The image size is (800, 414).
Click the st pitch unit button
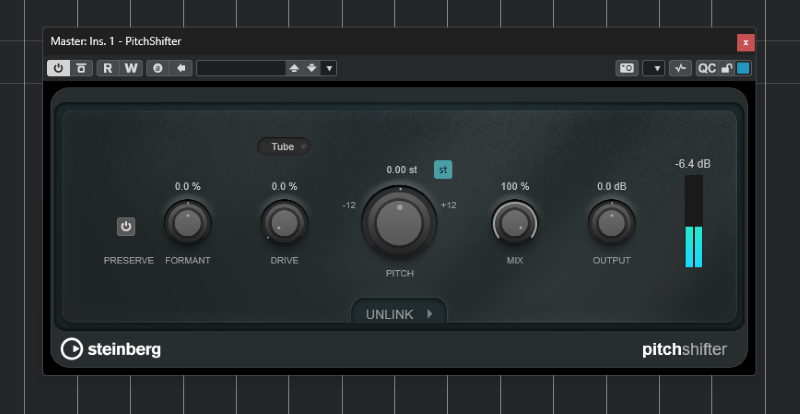pyautogui.click(x=443, y=169)
